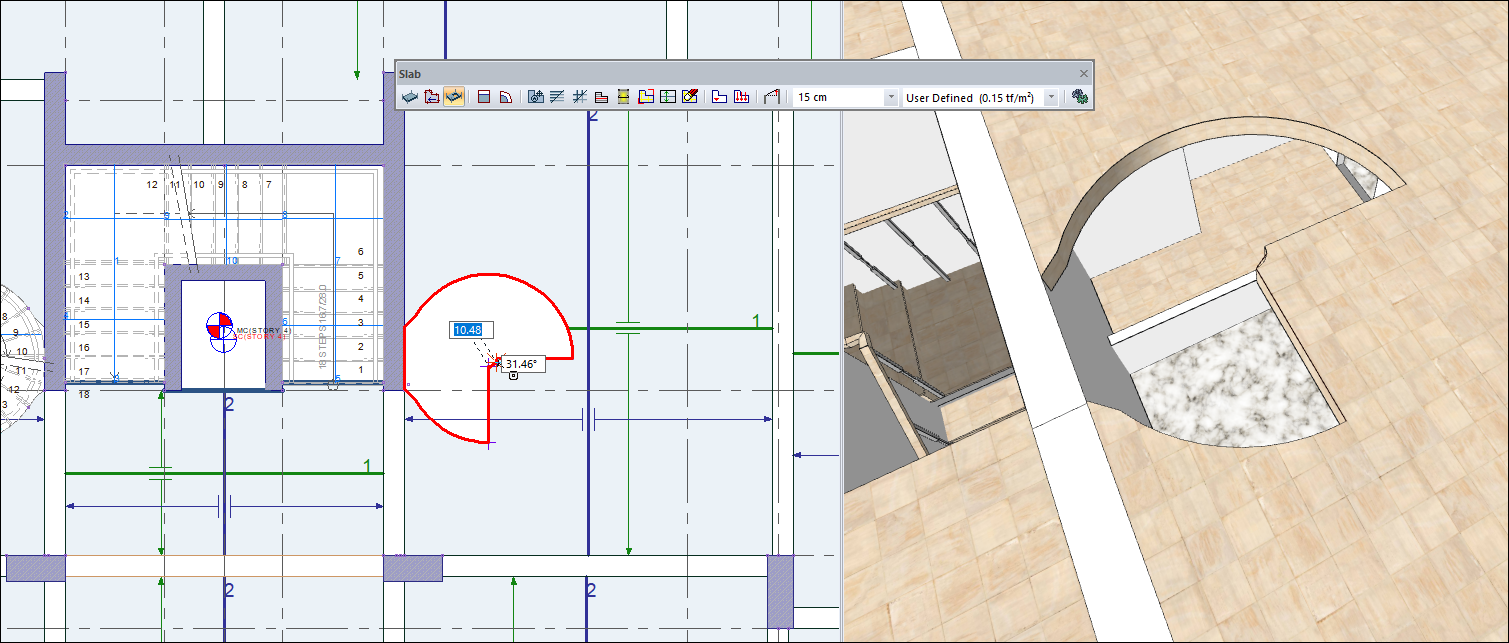Click the hatch lines icon on Slab toolbar
Viewport: 1509px width, 643px height.
[x=558, y=97]
